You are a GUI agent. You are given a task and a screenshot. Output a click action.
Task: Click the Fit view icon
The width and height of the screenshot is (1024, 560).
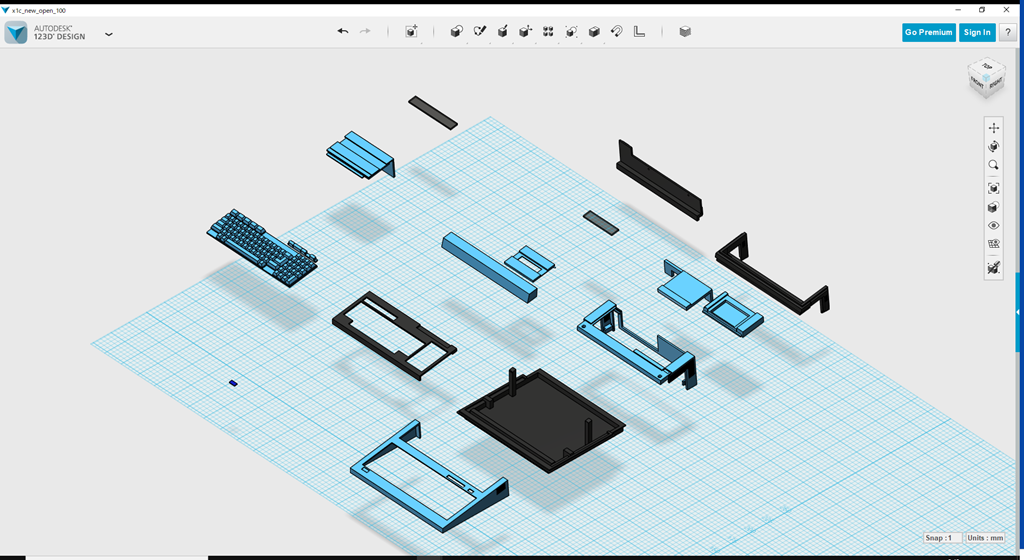coord(993,188)
